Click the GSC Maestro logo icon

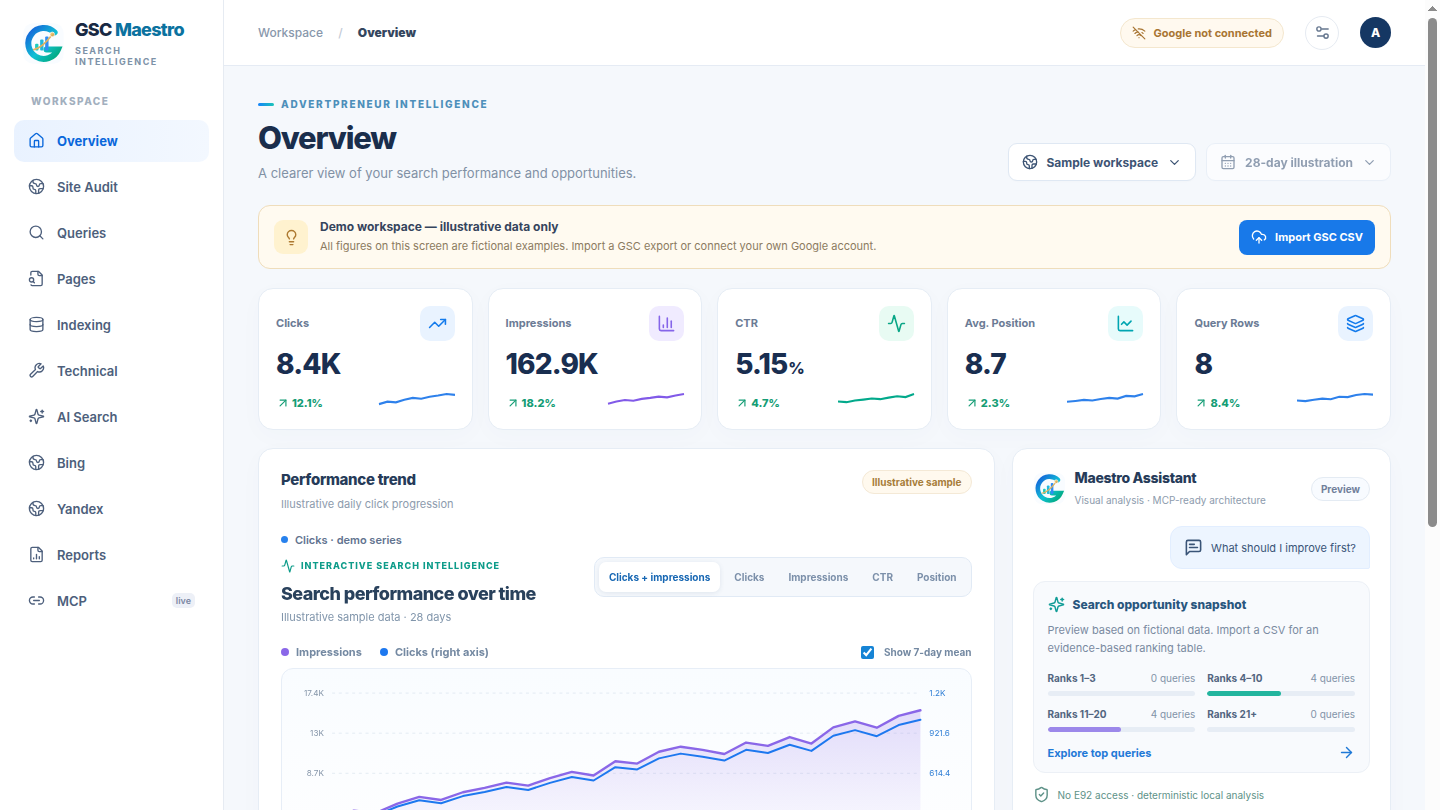click(43, 42)
